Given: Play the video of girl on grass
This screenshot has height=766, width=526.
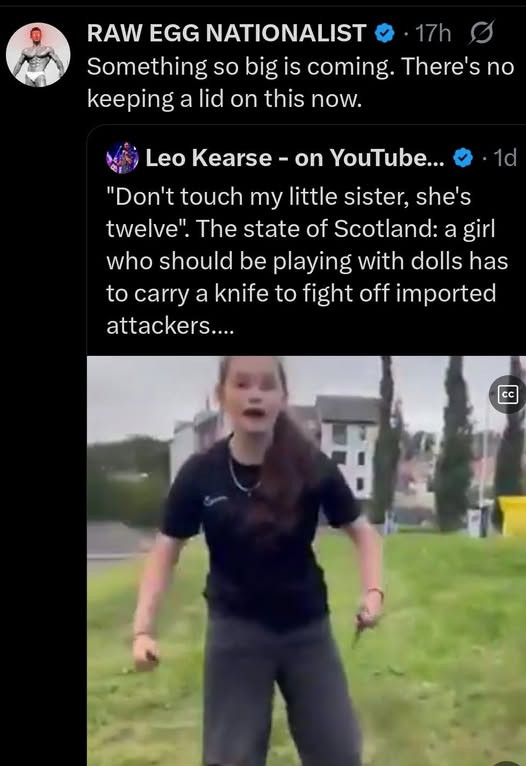Looking at the screenshot, I should pyautogui.click(x=306, y=561).
